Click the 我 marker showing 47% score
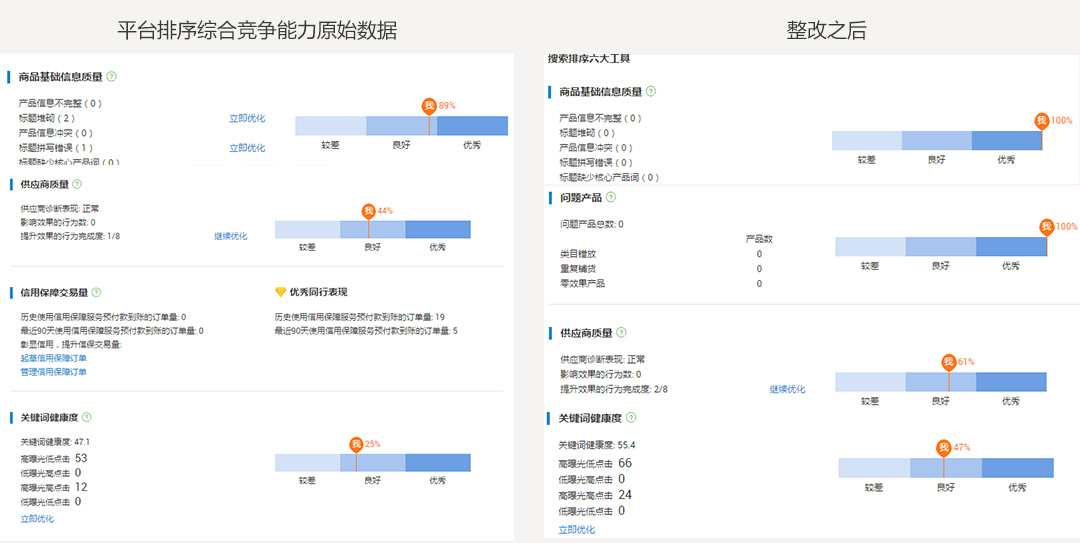 [943, 448]
